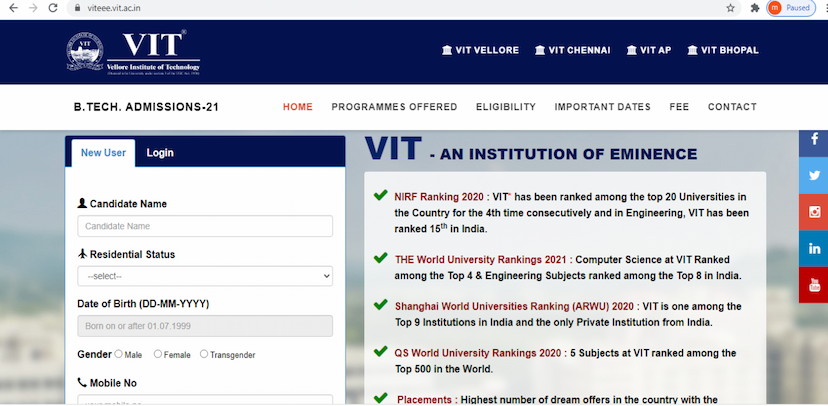Open the Facebook social icon
This screenshot has height=406, width=828.
point(814,140)
